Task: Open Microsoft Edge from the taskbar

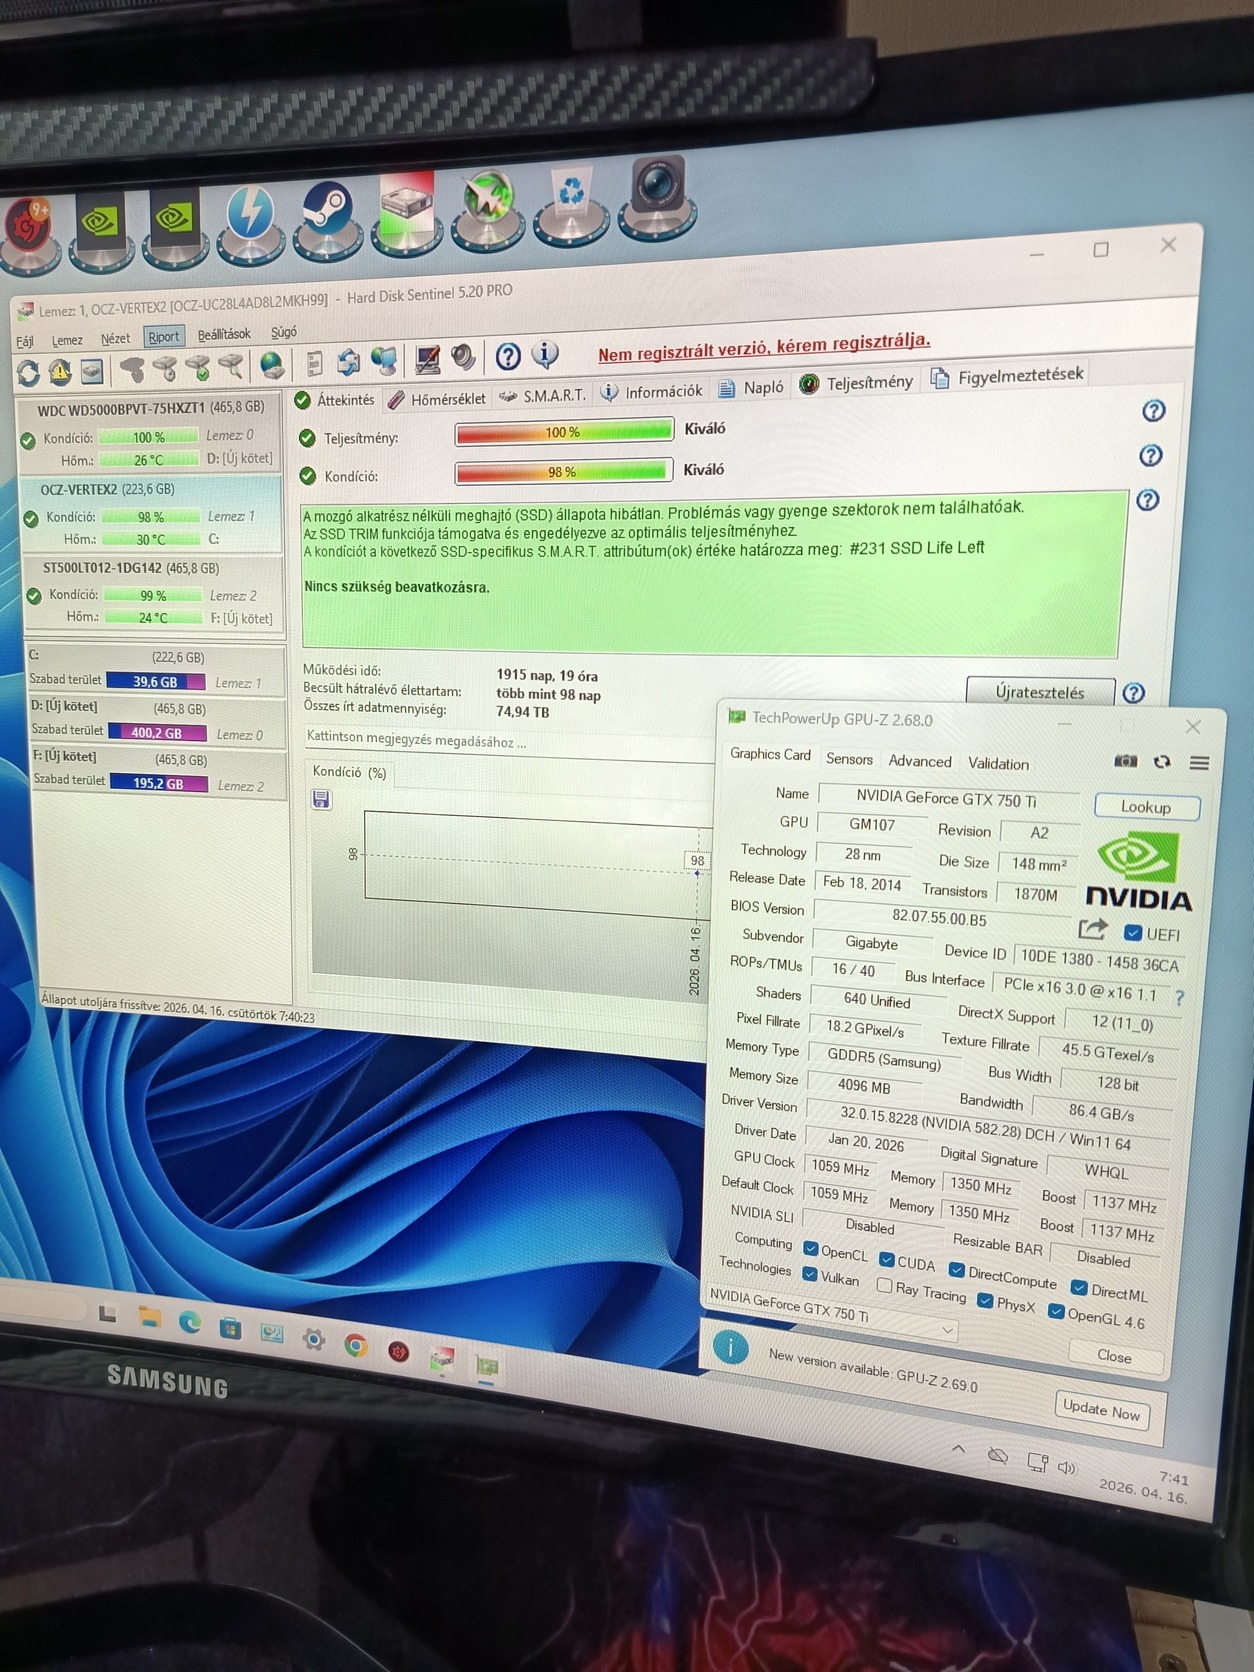Action: coord(190,1323)
